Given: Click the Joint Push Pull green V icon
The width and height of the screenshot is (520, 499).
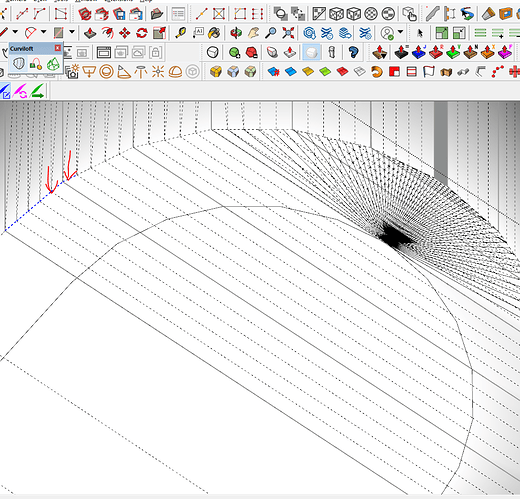Looking at the screenshot, I should tap(453, 52).
